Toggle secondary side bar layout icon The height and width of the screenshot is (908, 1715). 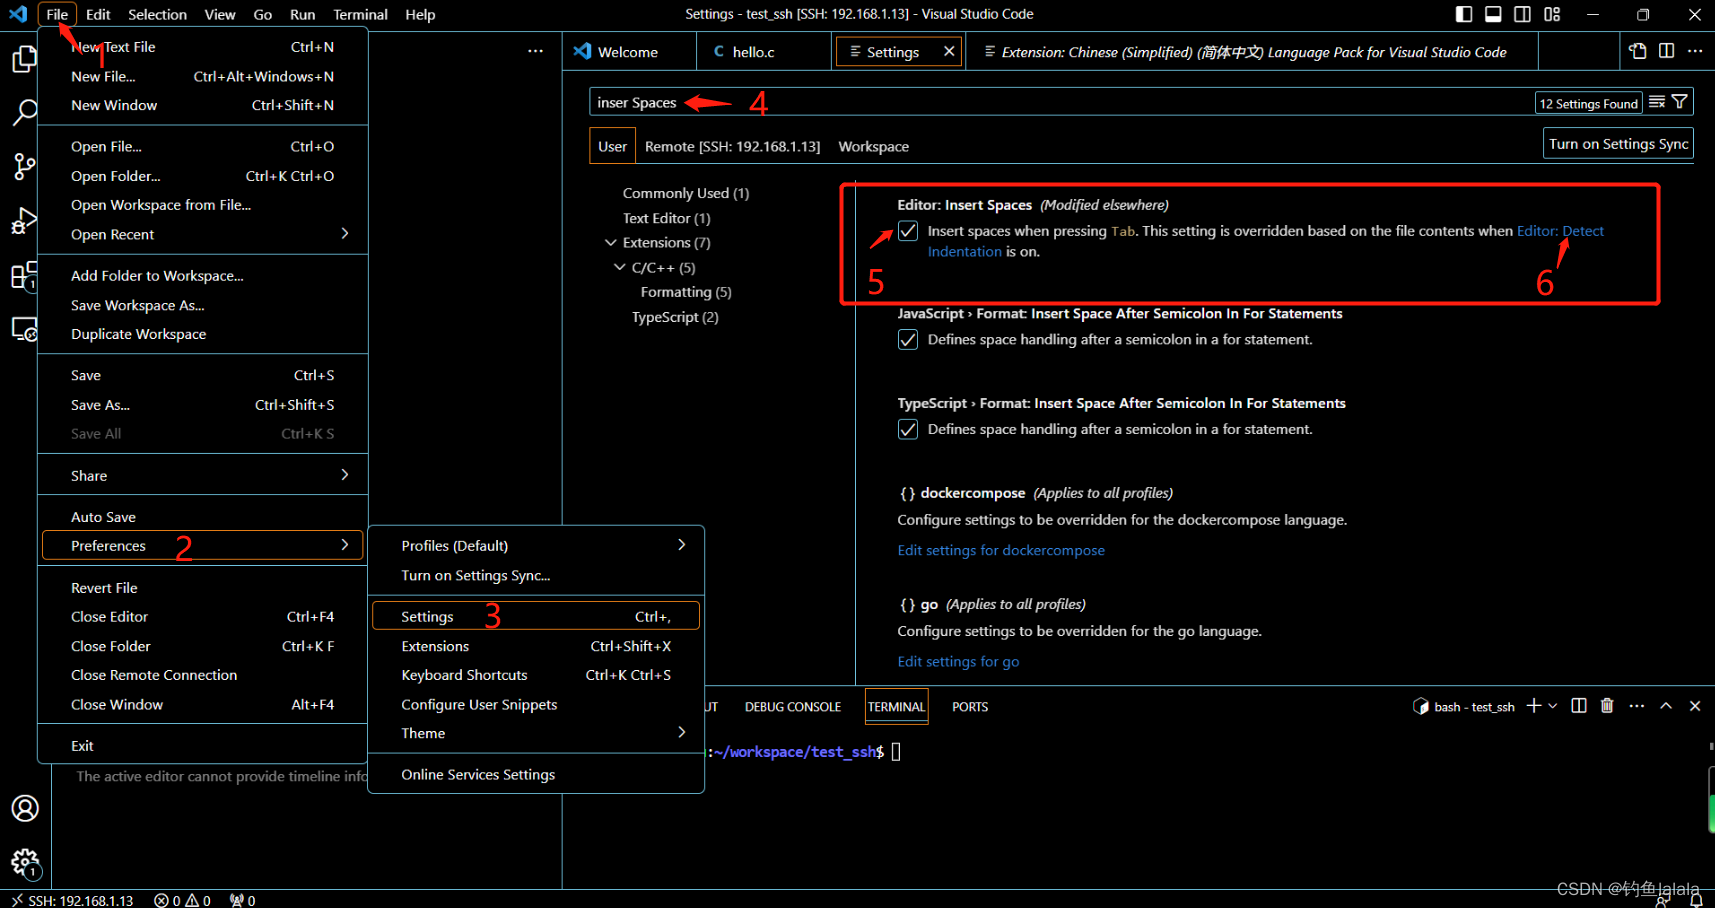point(1522,14)
